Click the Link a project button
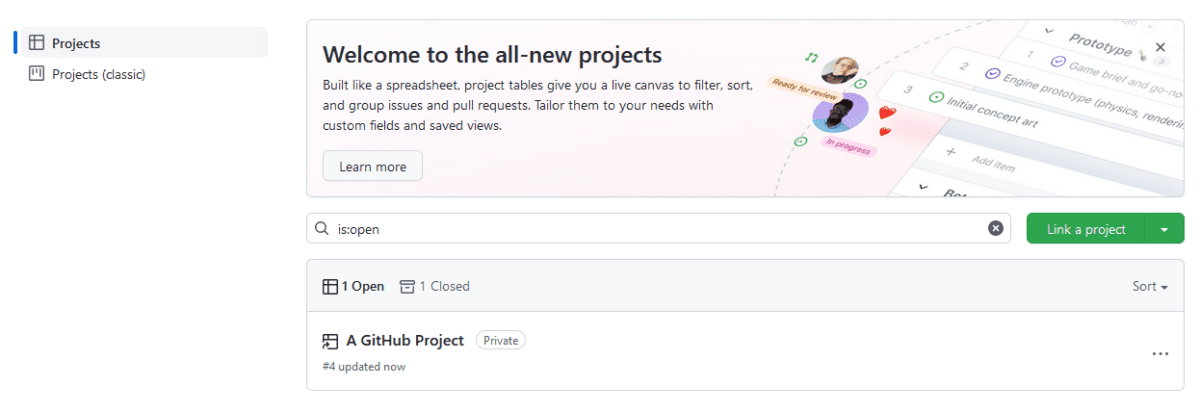The height and width of the screenshot is (411, 1200). pyautogui.click(x=1086, y=228)
